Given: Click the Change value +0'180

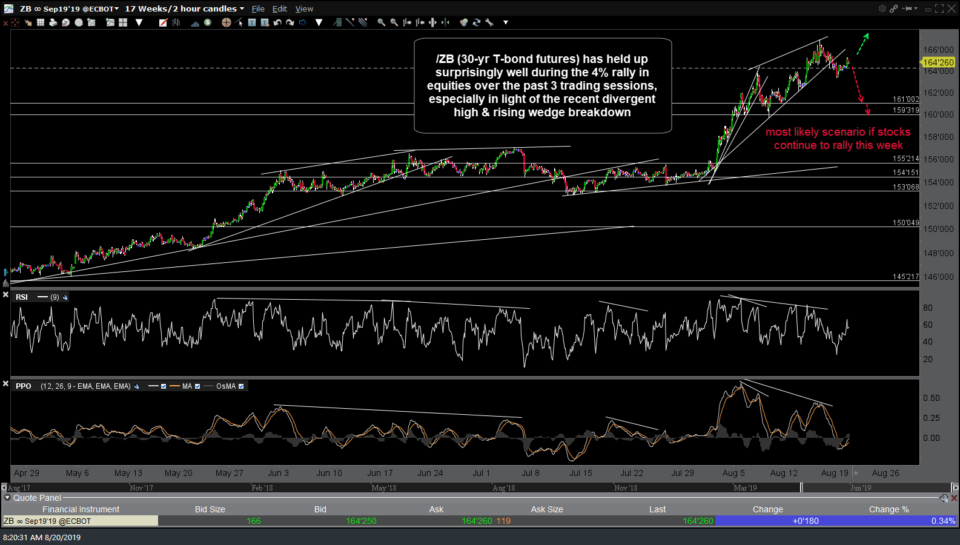Looking at the screenshot, I should [x=805, y=521].
